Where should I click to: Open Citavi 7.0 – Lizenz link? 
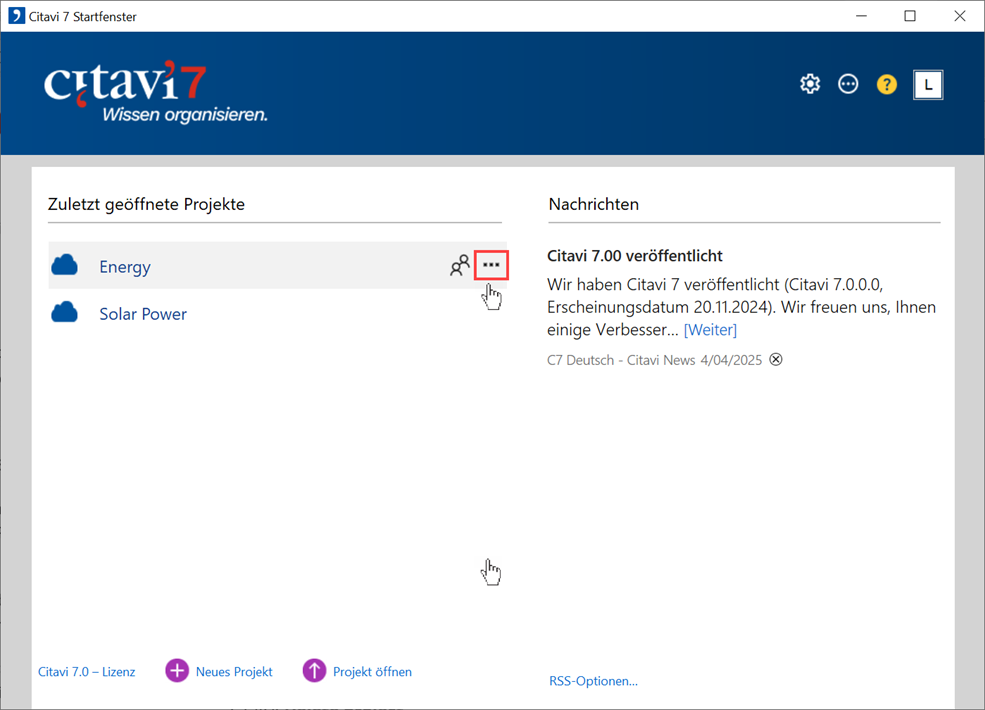(87, 672)
